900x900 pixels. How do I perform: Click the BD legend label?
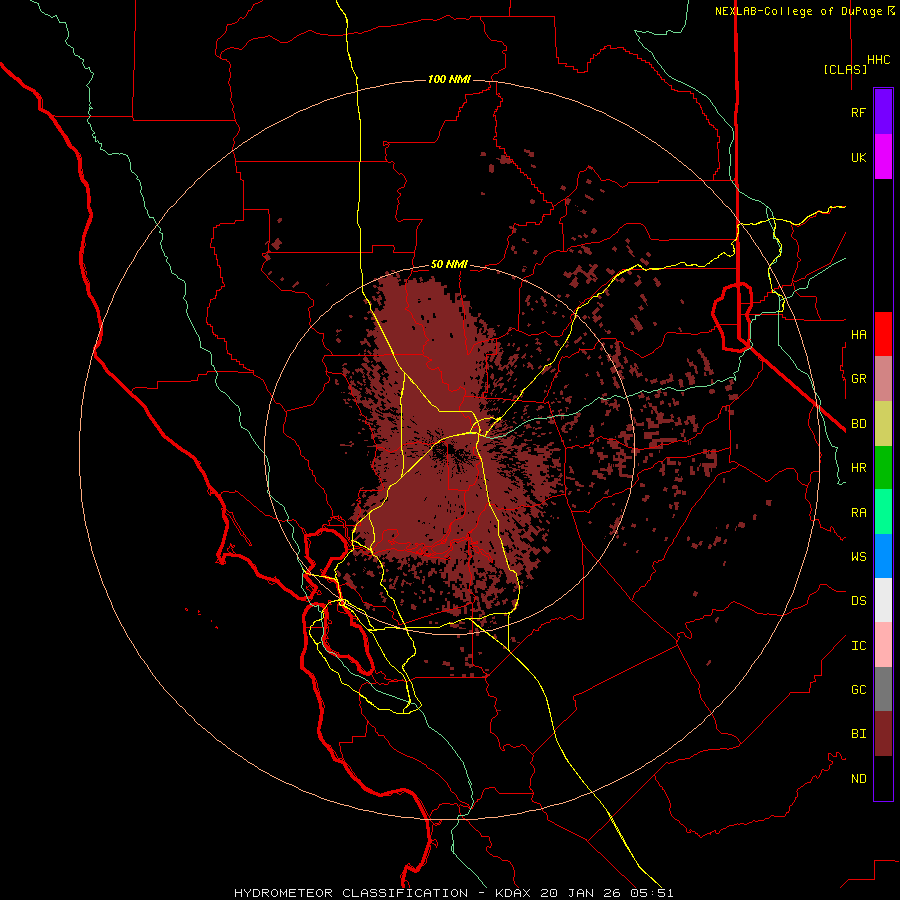click(858, 424)
